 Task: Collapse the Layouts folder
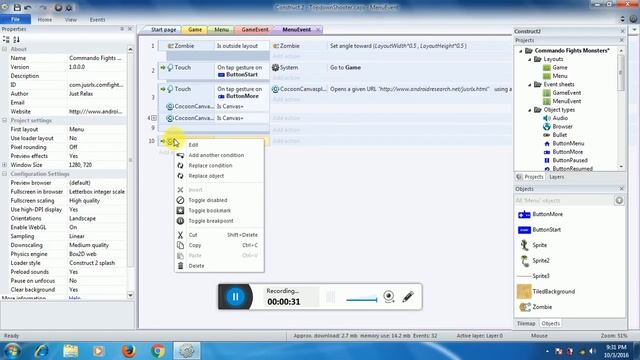click(x=530, y=60)
